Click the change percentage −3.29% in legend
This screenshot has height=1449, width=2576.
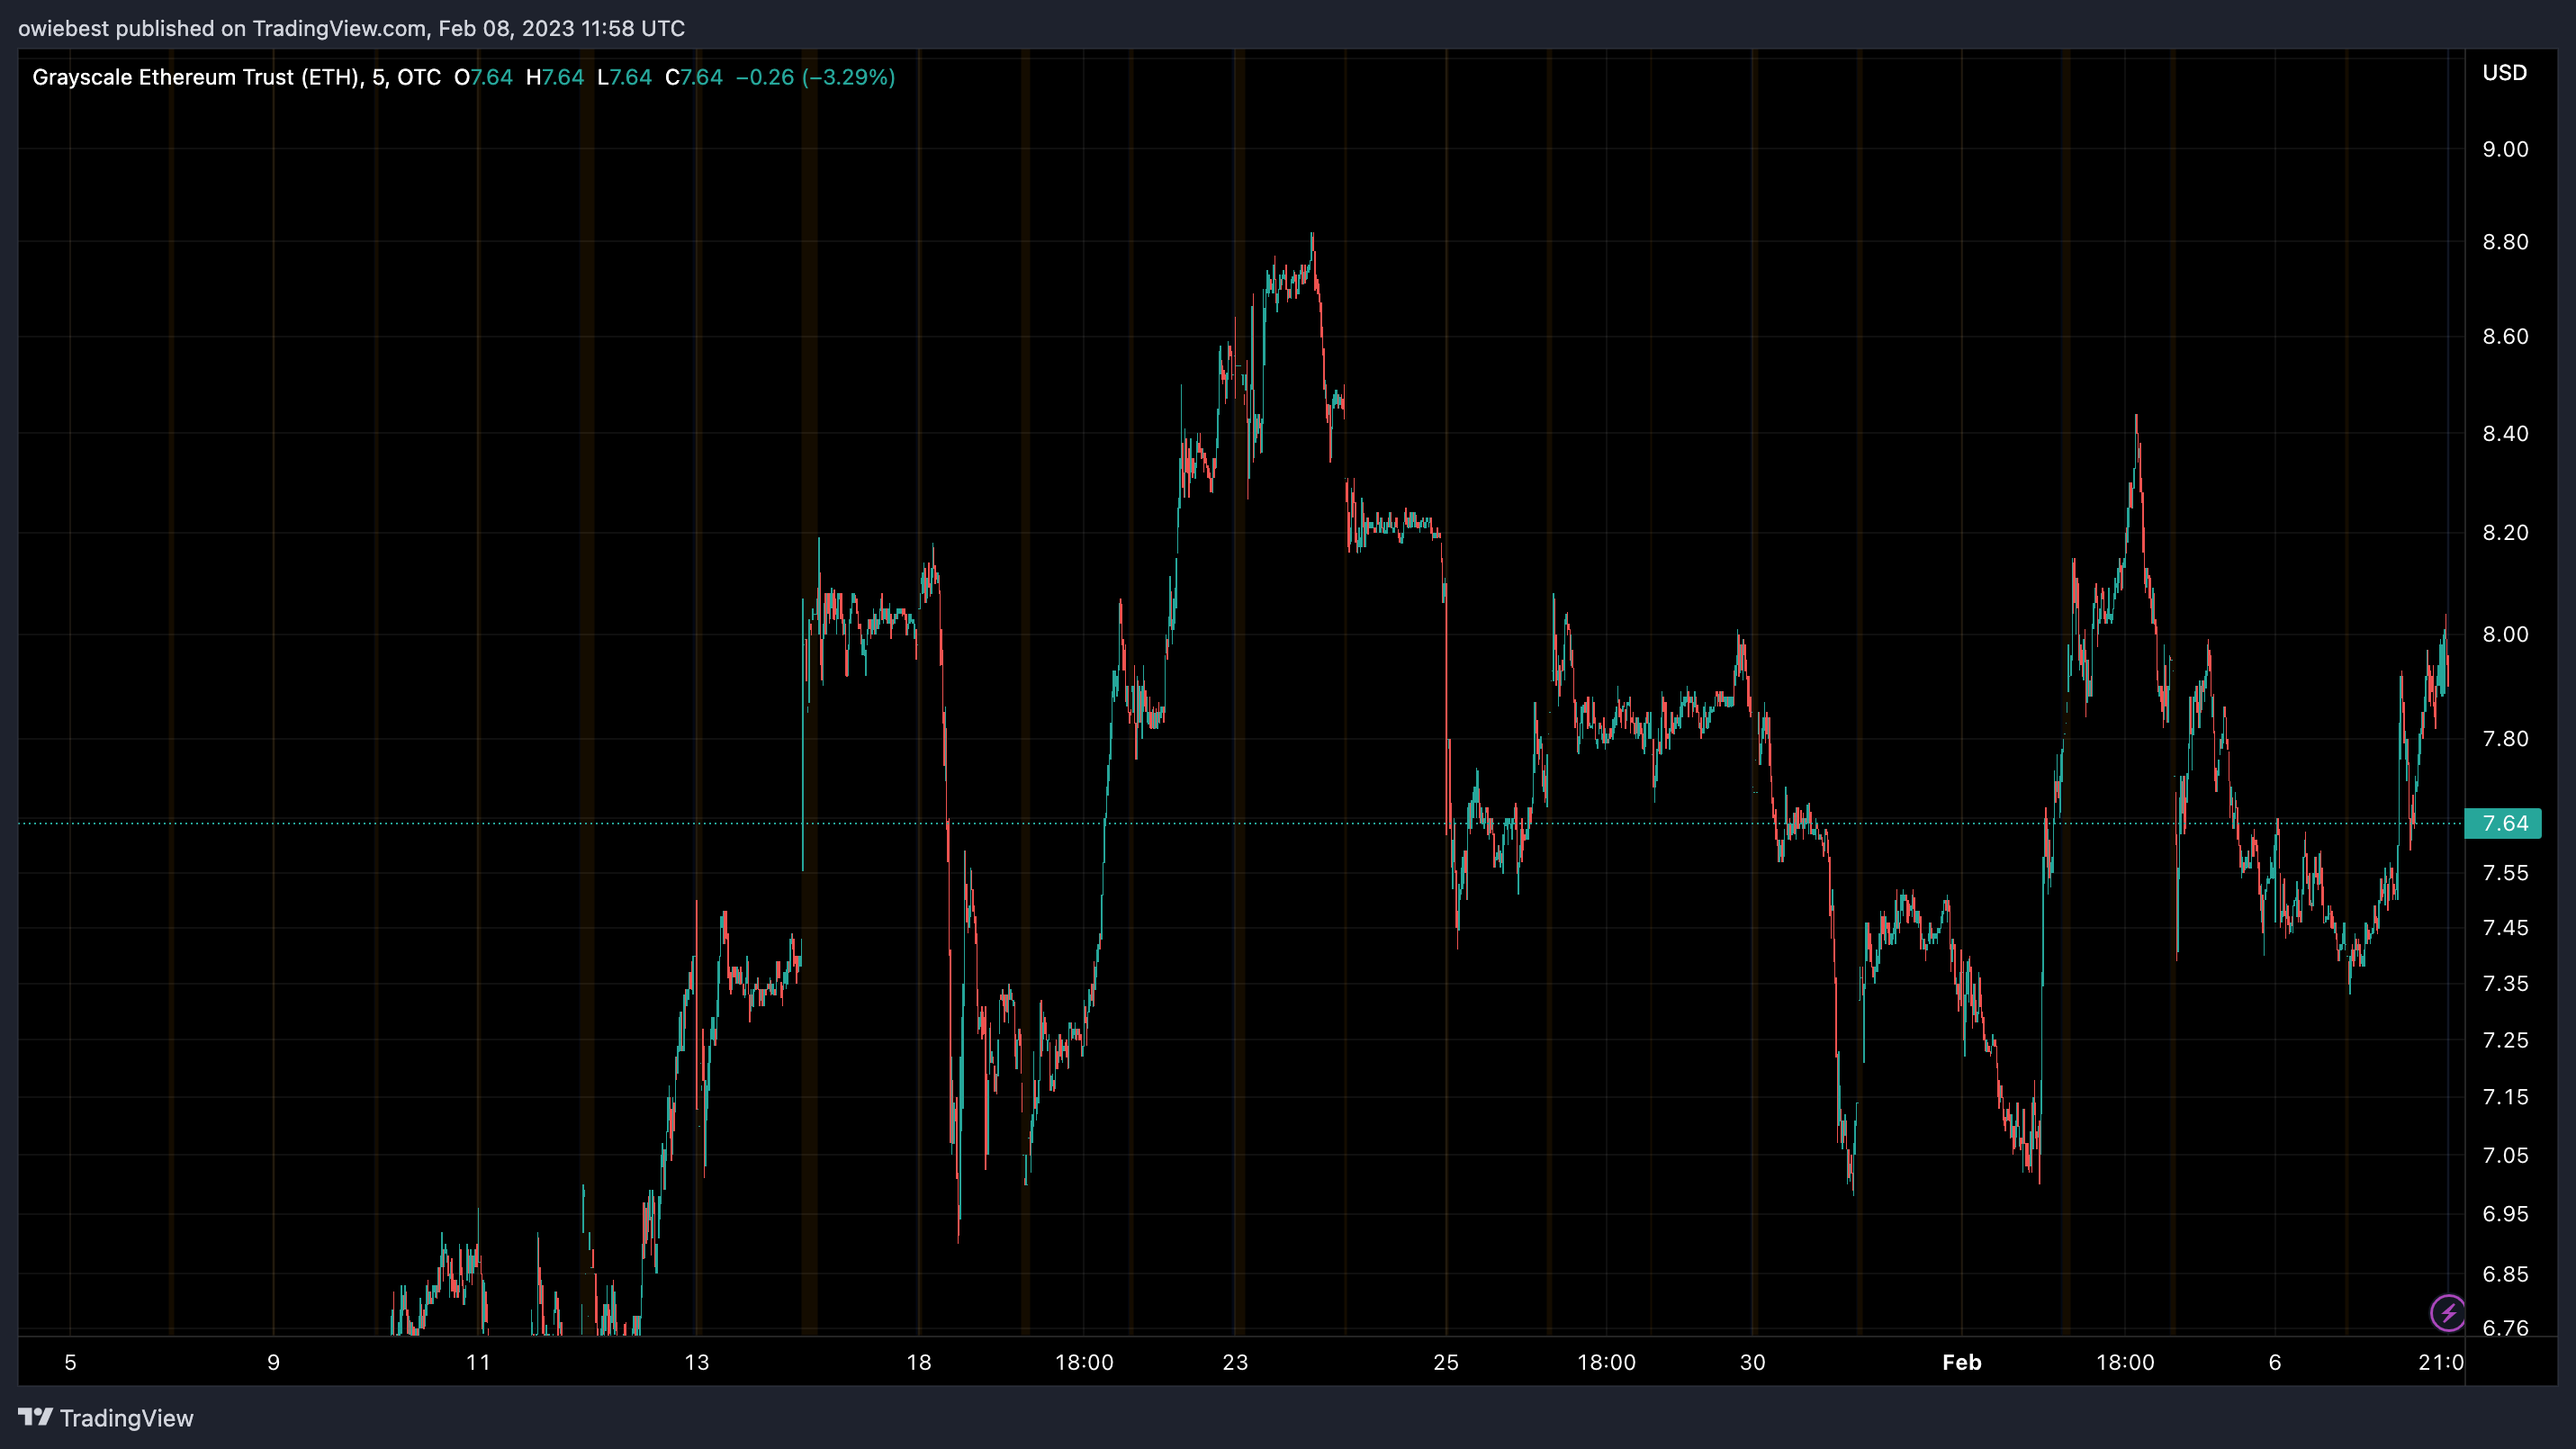point(855,77)
